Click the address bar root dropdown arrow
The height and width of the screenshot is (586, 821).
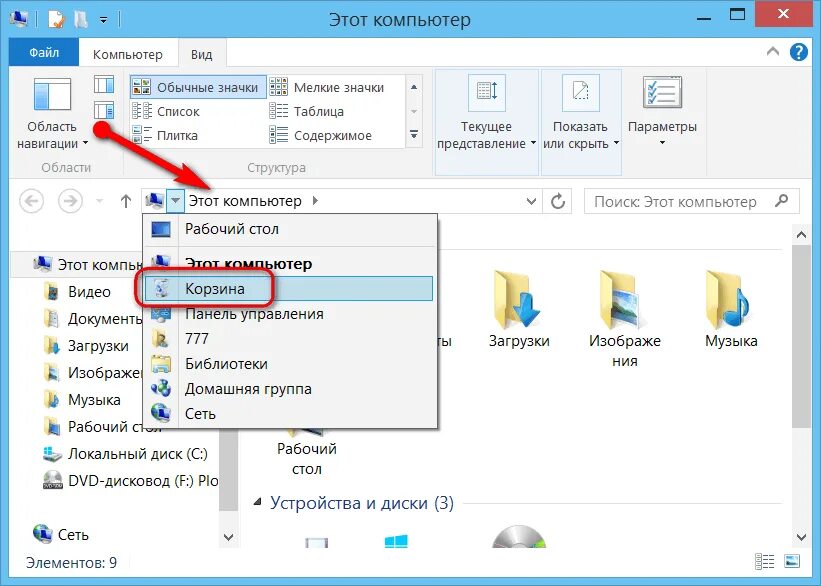(x=176, y=201)
